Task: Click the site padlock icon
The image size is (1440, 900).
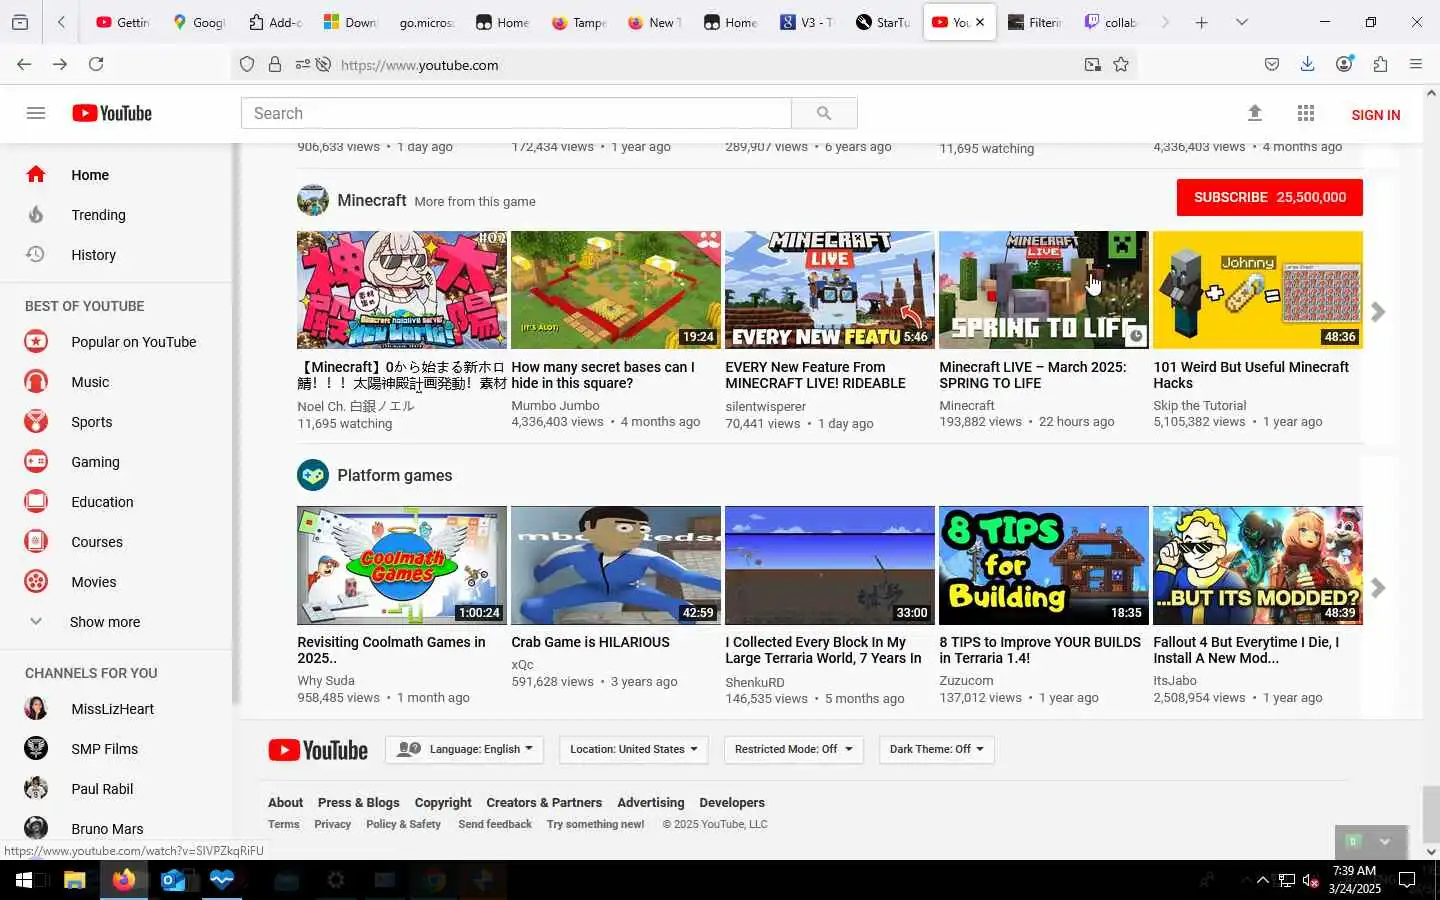Action: point(275,65)
